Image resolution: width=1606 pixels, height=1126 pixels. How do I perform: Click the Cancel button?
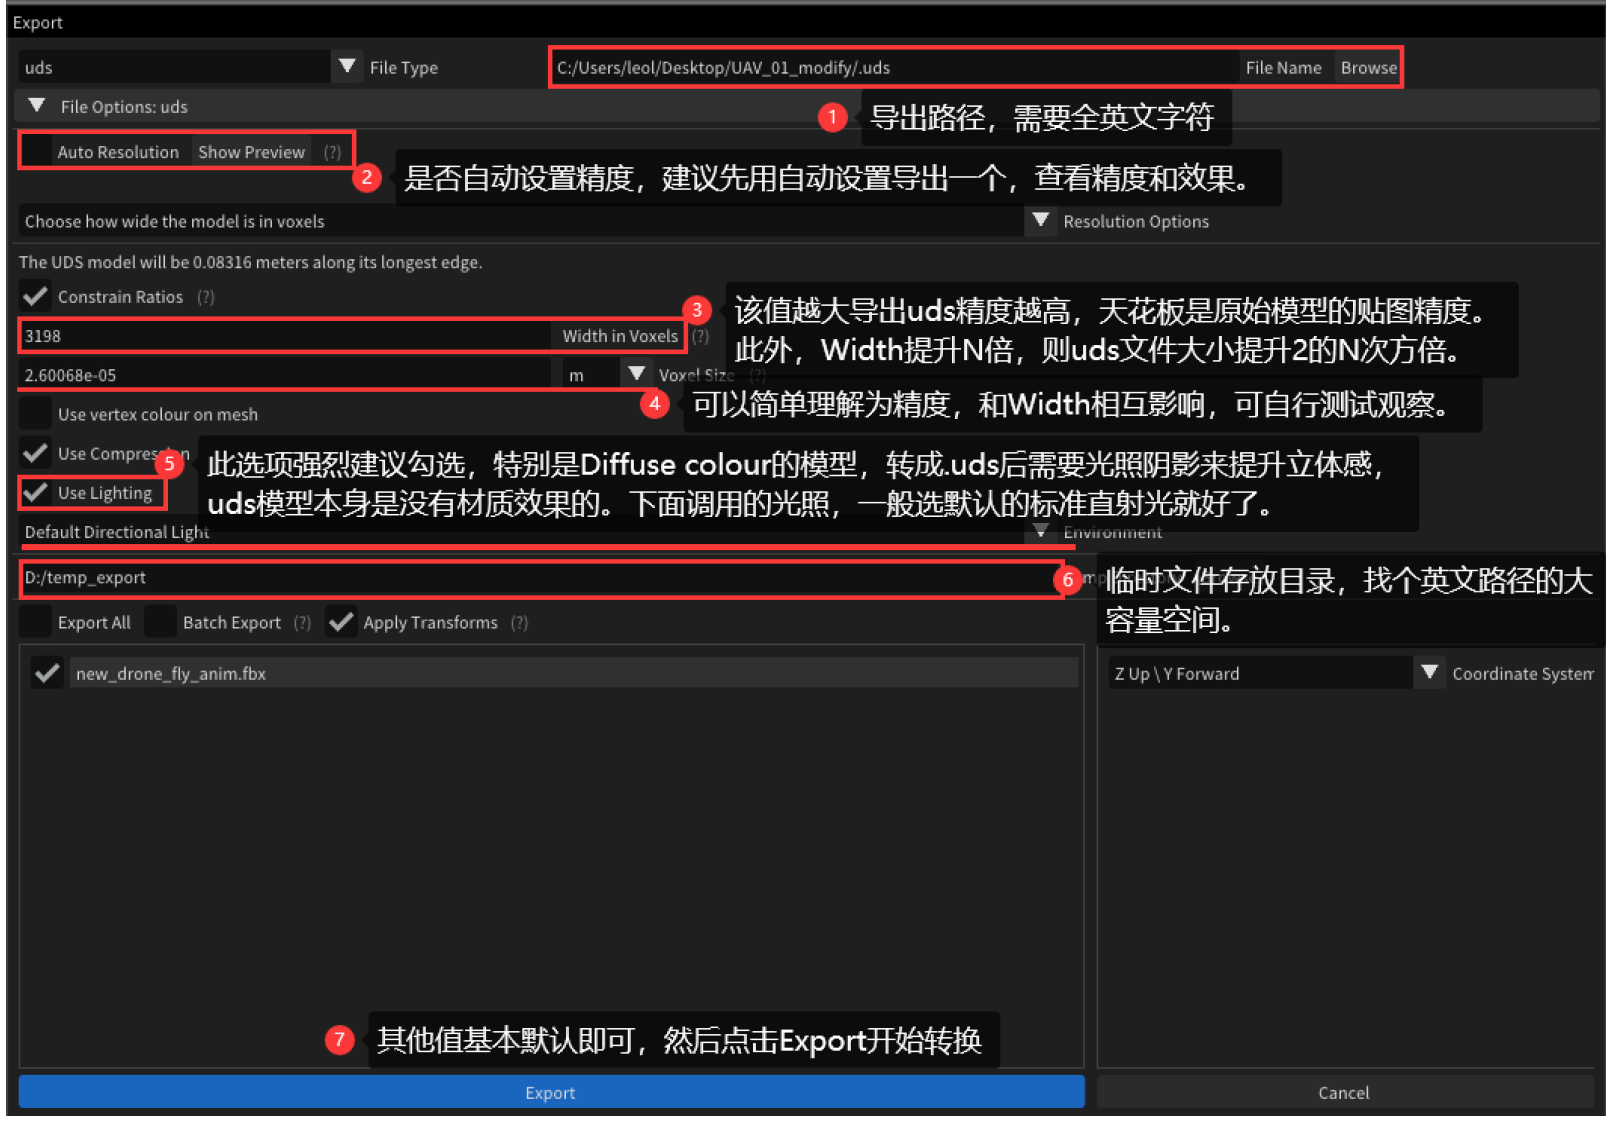pos(1344,1092)
